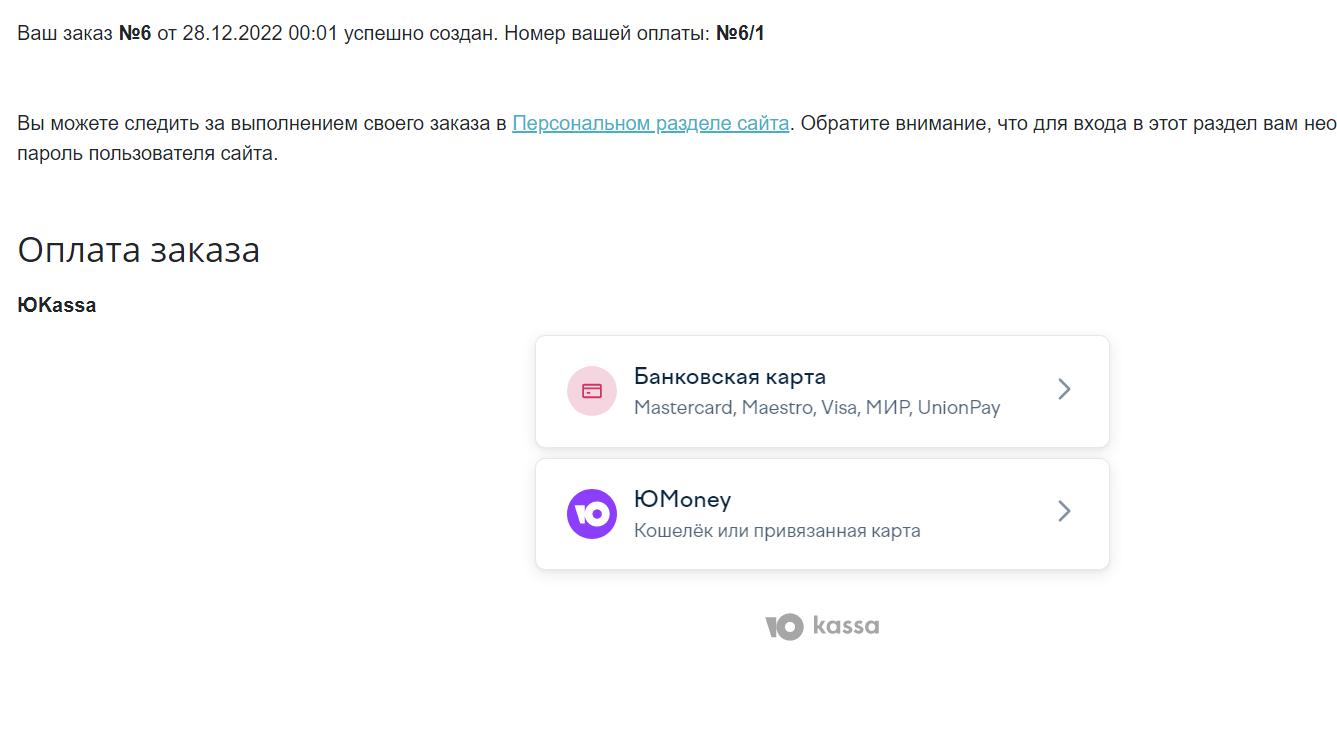Expand the Банковская карта chevron arrow
Screen dimensions: 1337x737
[1064, 390]
